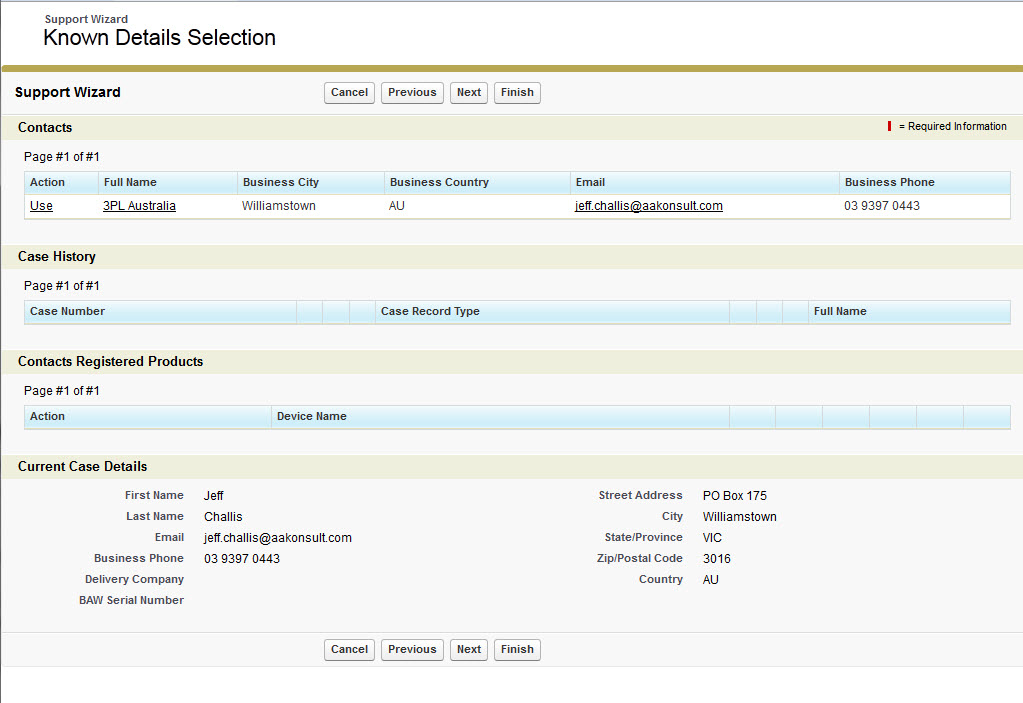The height and width of the screenshot is (703, 1023).
Task: Click the top Finish button
Action: 517,93
